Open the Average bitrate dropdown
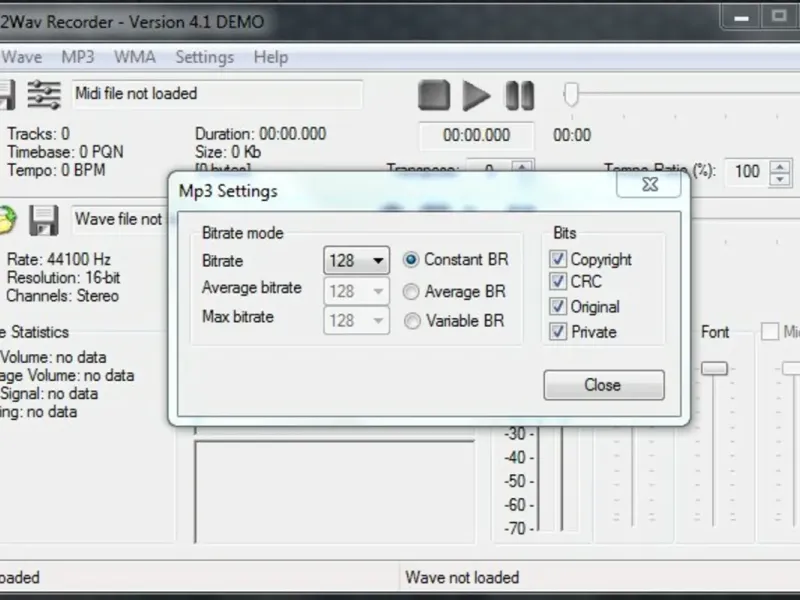 pyautogui.click(x=356, y=291)
